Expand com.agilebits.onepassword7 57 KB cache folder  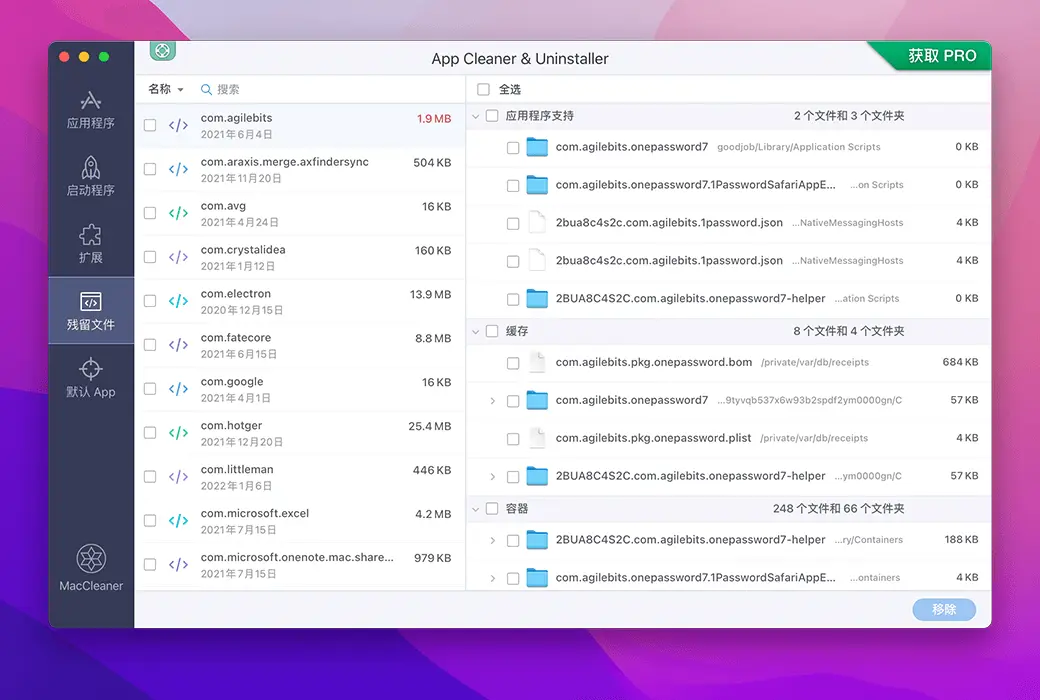click(x=492, y=401)
